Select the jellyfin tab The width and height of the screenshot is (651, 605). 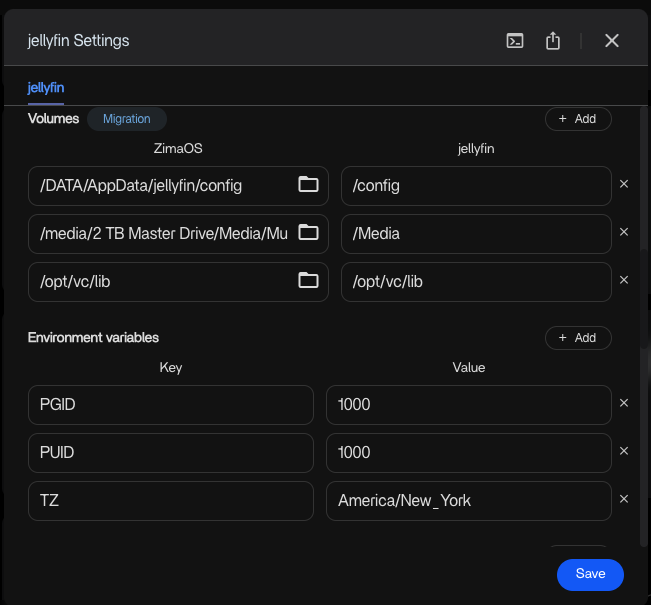coord(46,88)
